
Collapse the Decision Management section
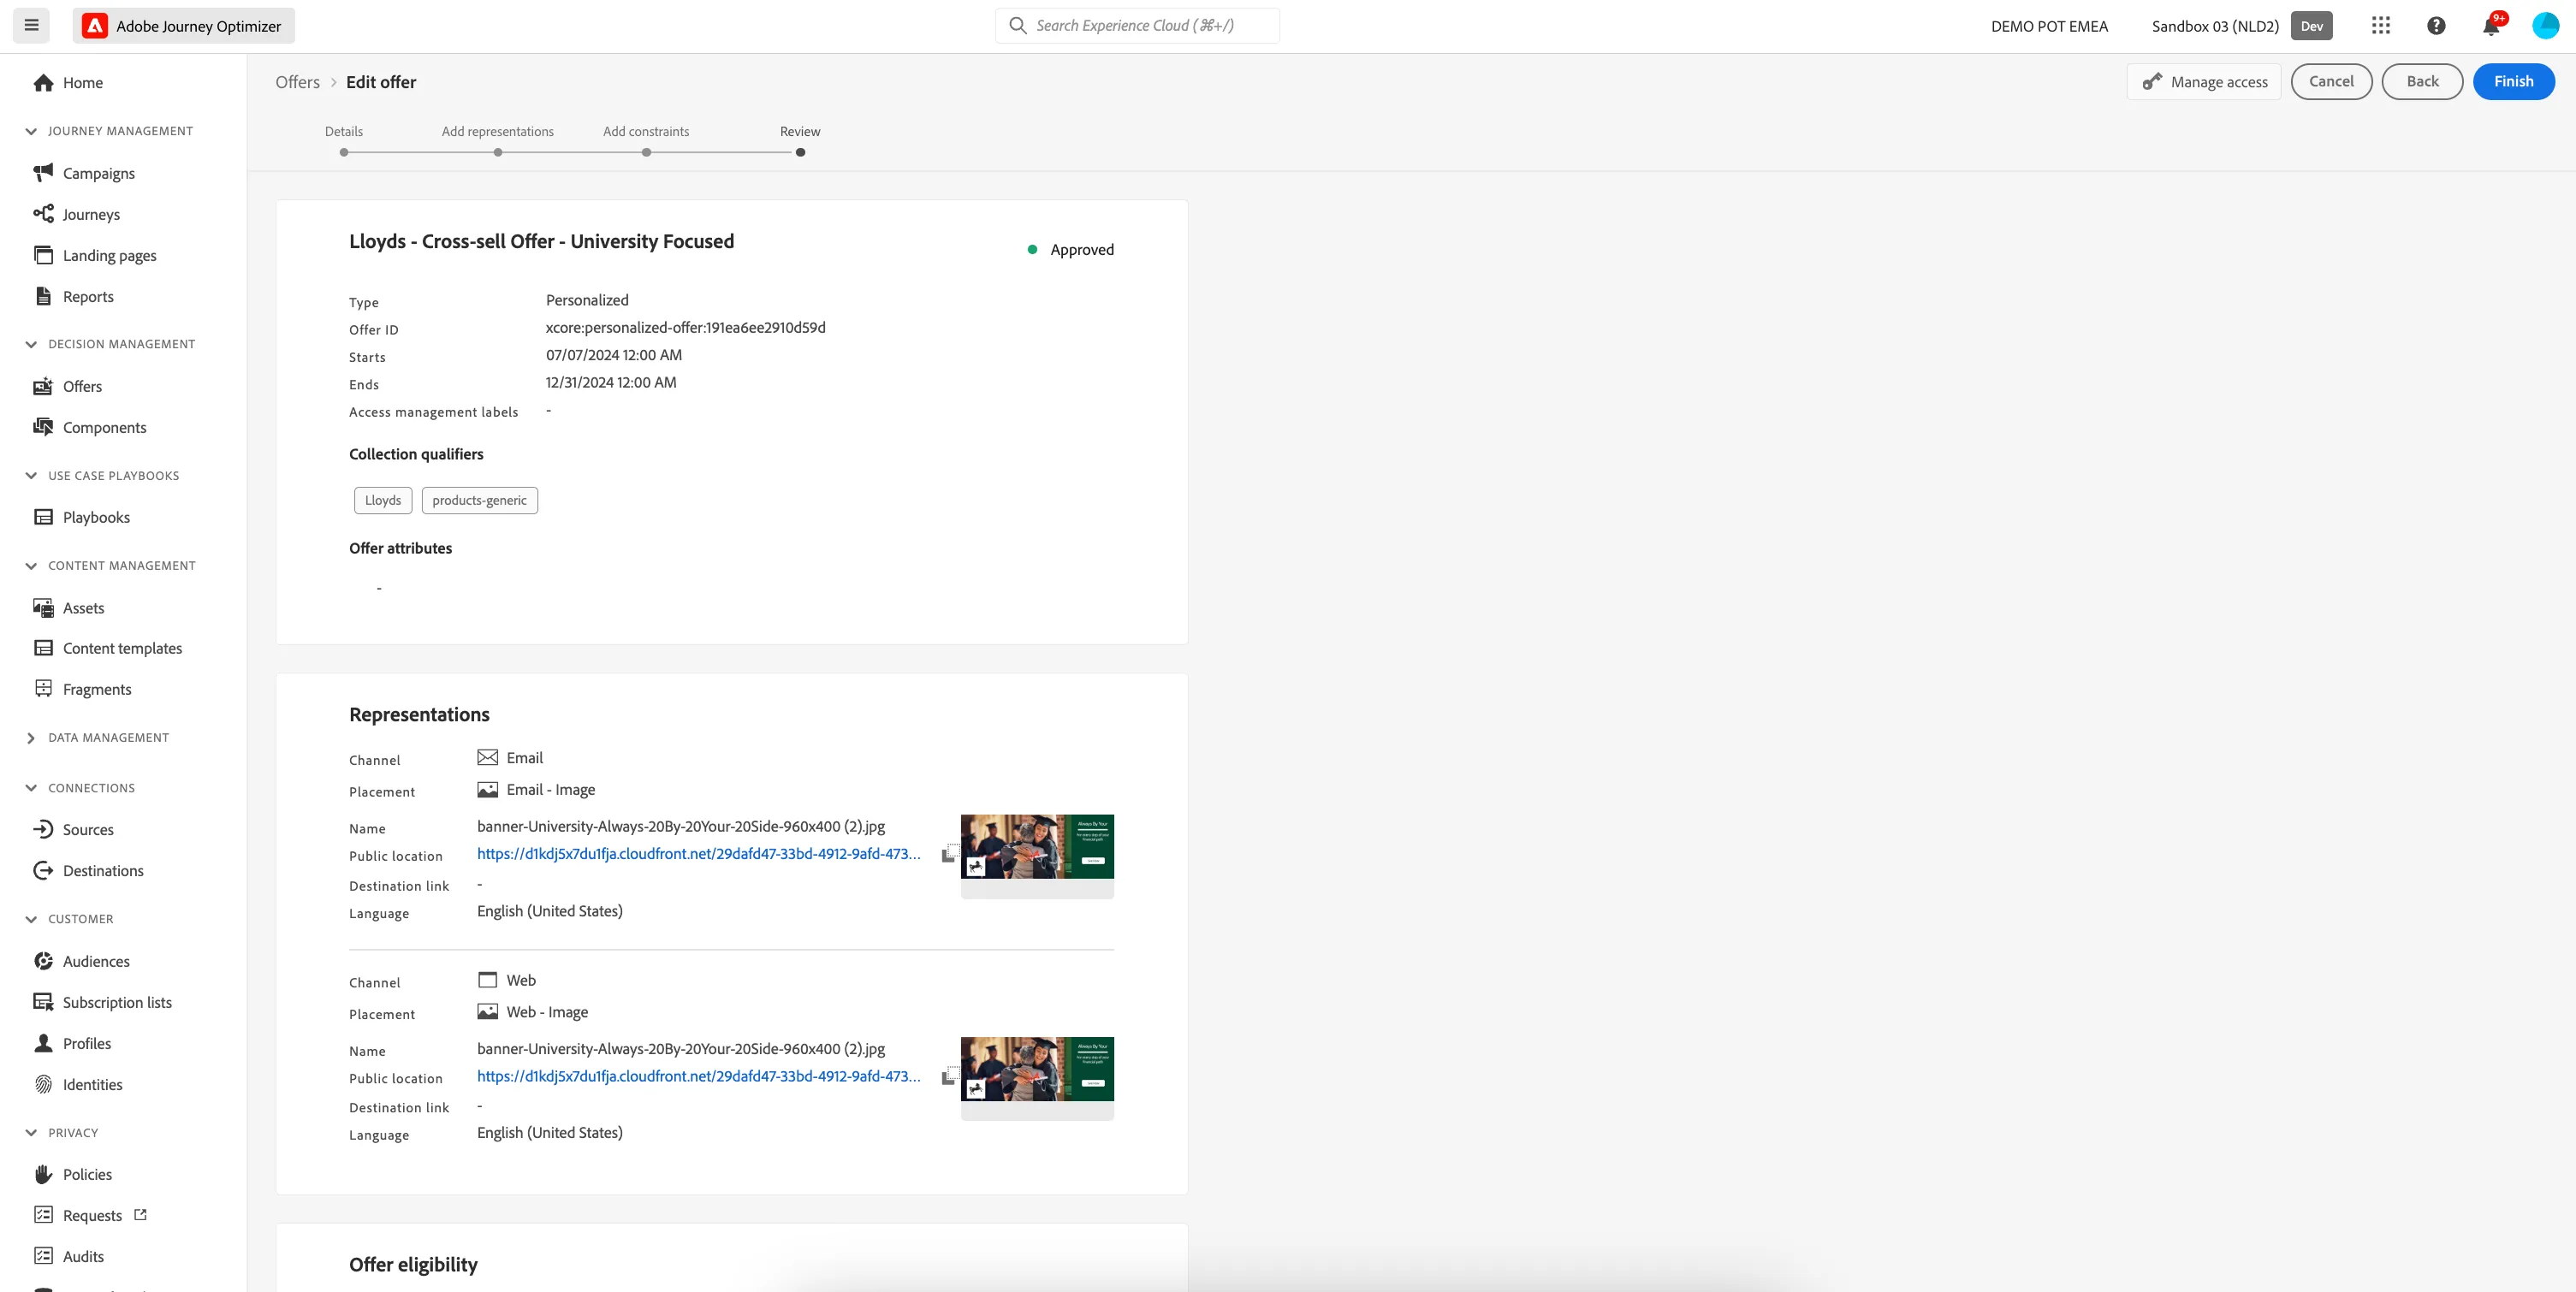click(31, 344)
